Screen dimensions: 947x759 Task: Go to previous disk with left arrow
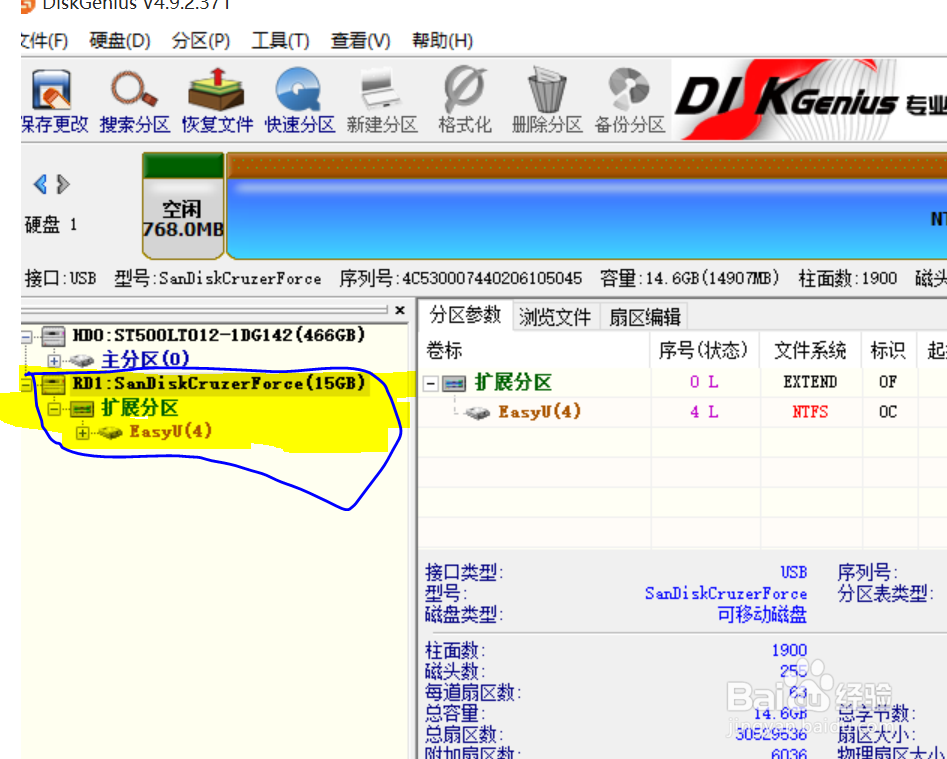click(x=40, y=184)
